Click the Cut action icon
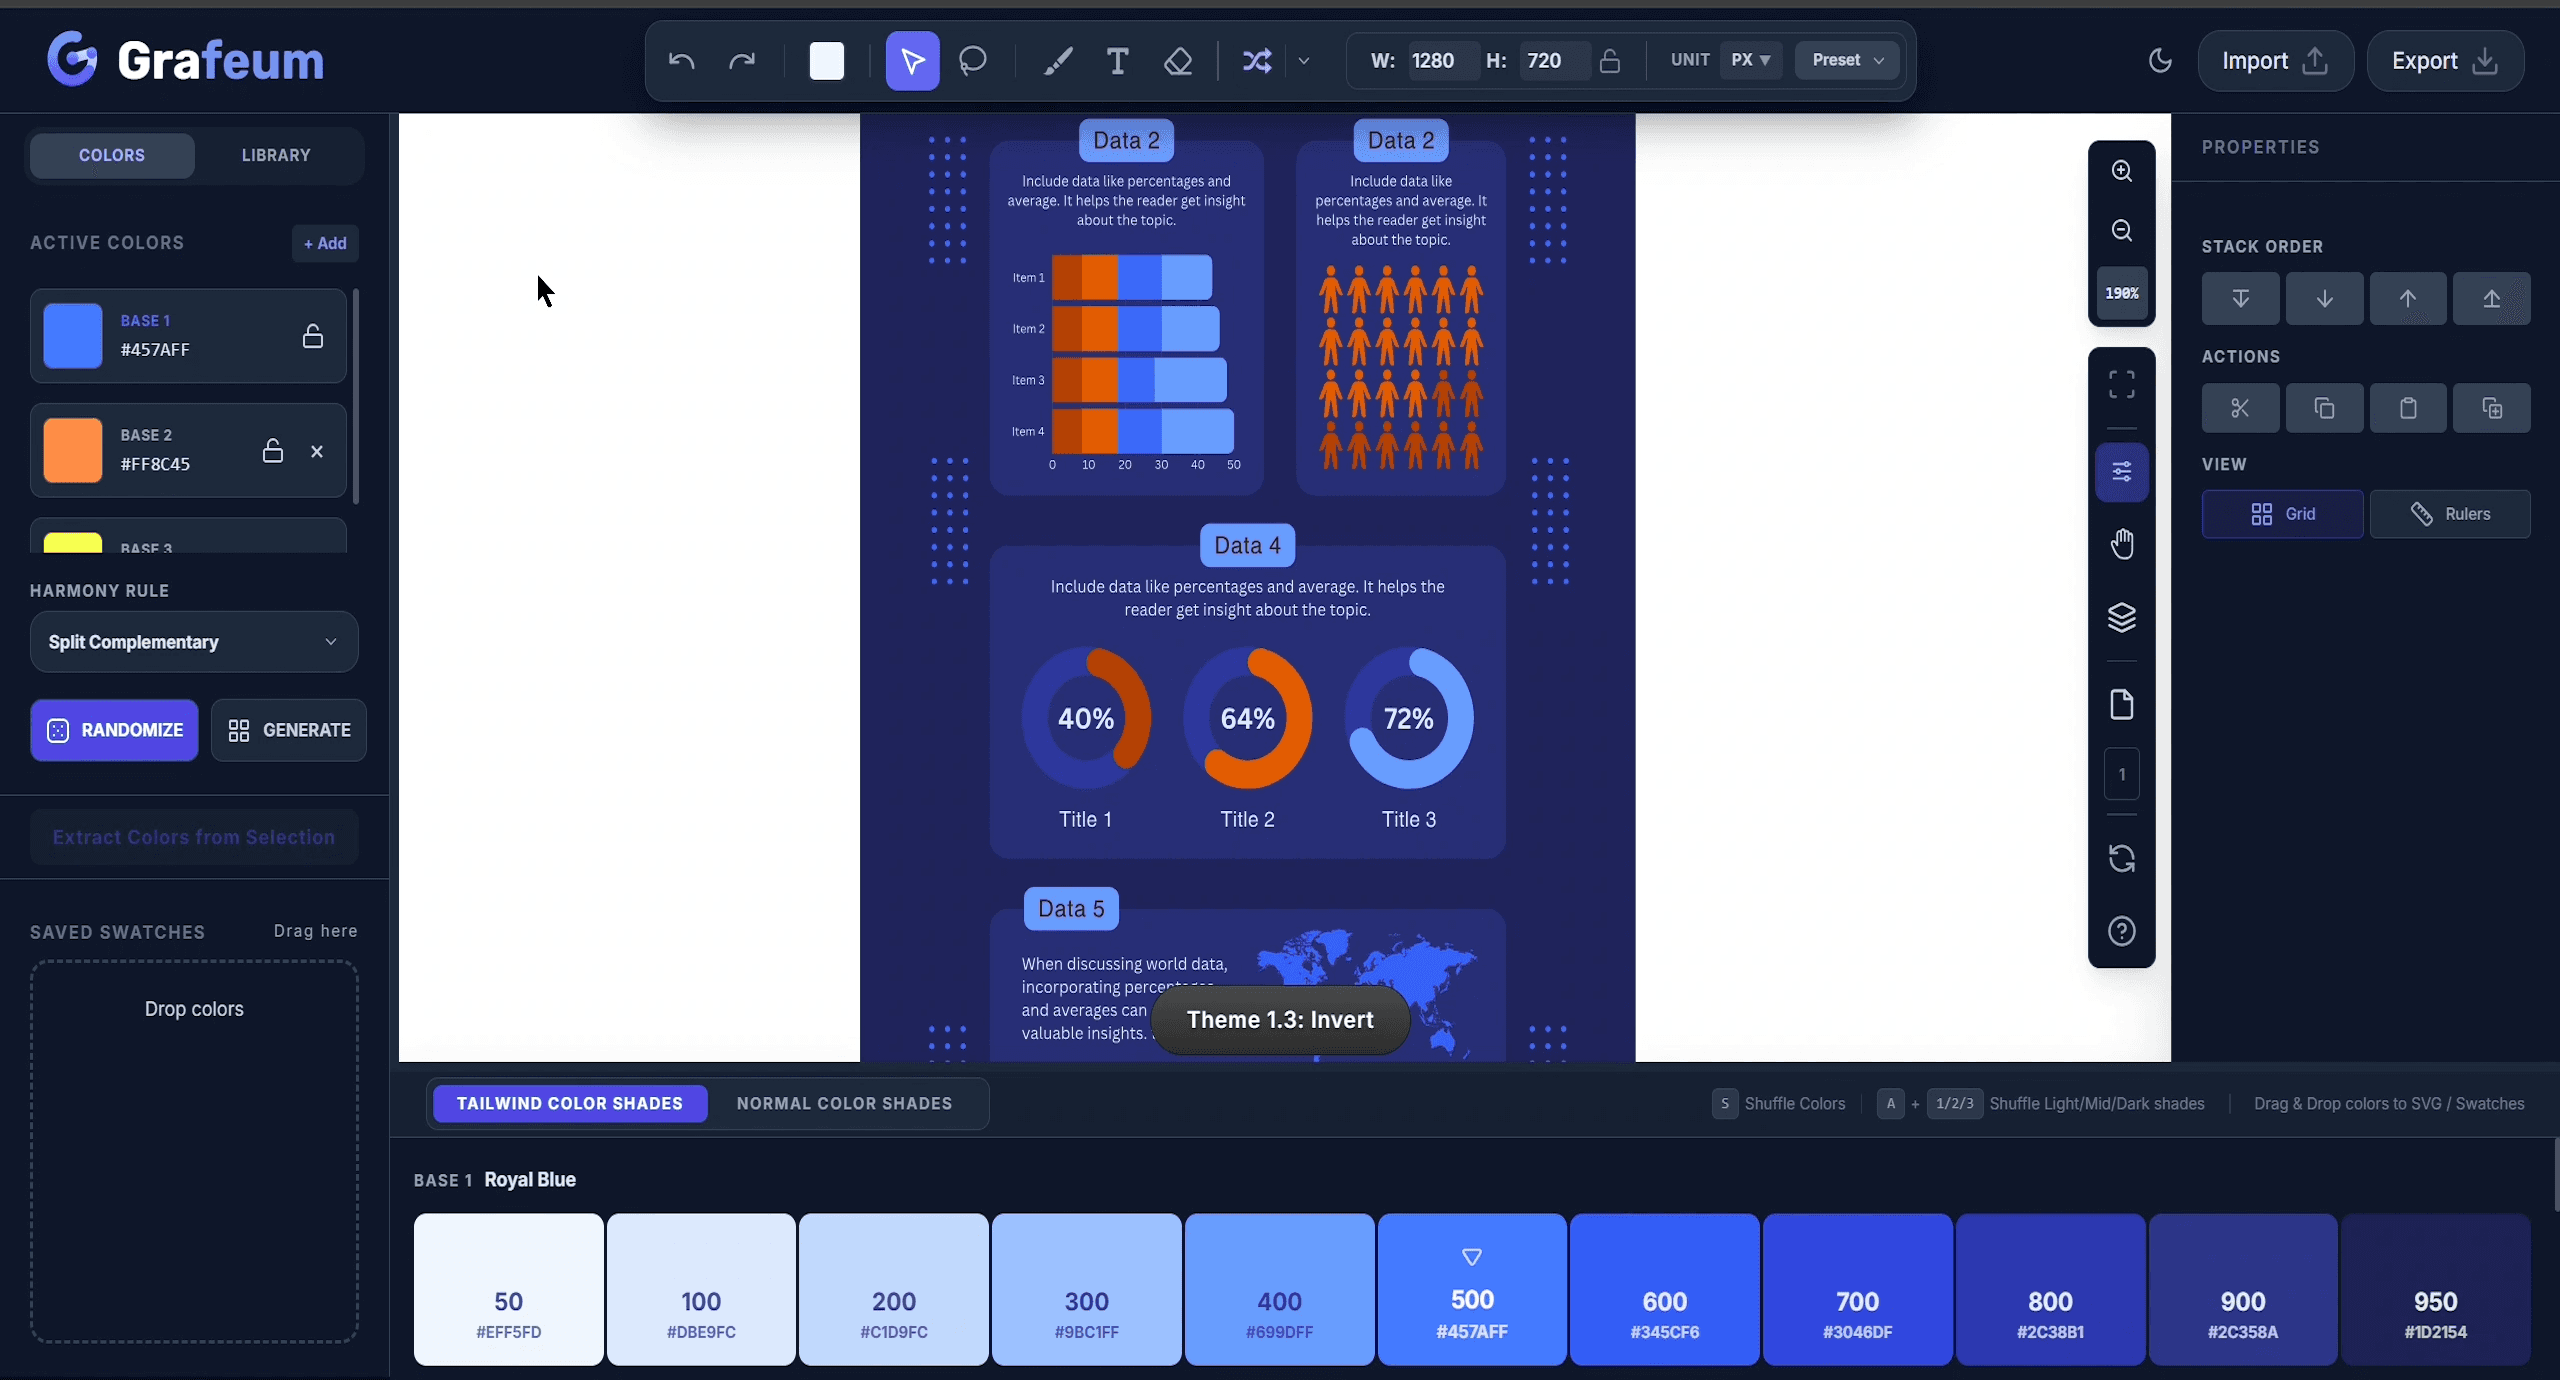Image resolution: width=2560 pixels, height=1380 pixels. pyautogui.click(x=2240, y=408)
